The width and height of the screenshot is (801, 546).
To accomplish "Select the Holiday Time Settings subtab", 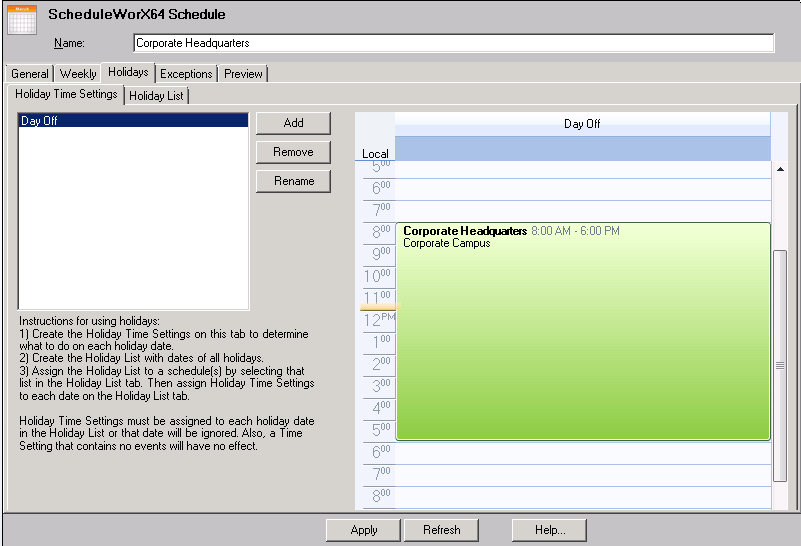I will point(66,94).
